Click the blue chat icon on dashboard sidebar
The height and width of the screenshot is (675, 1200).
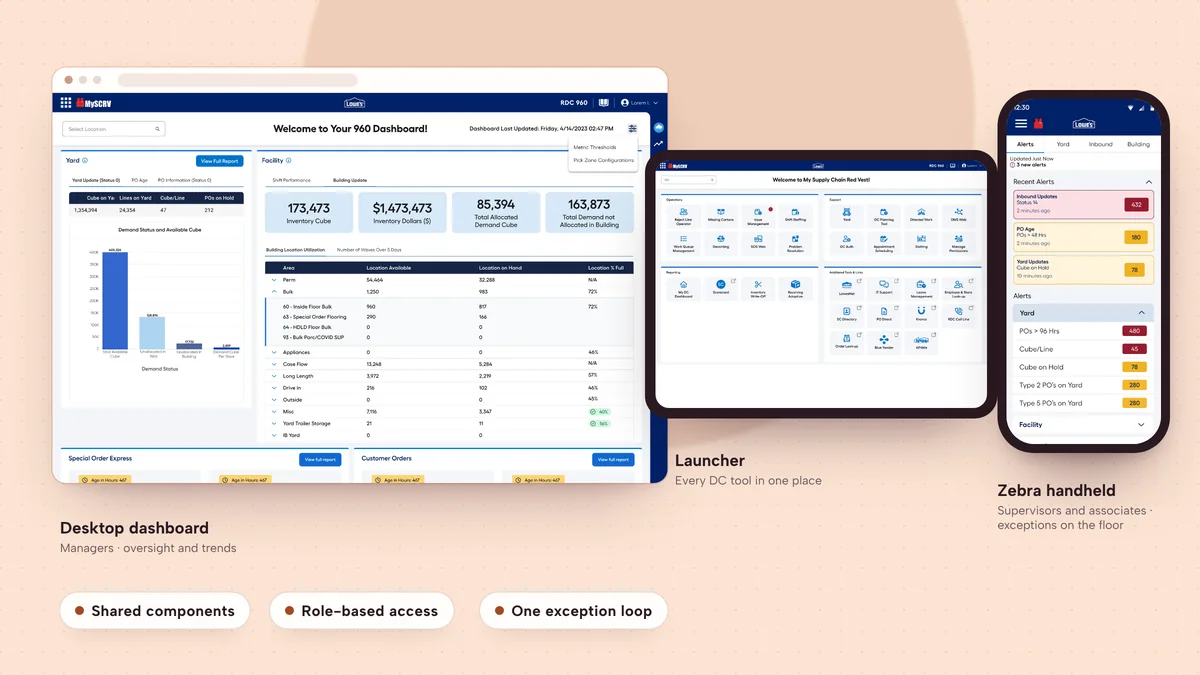point(659,128)
